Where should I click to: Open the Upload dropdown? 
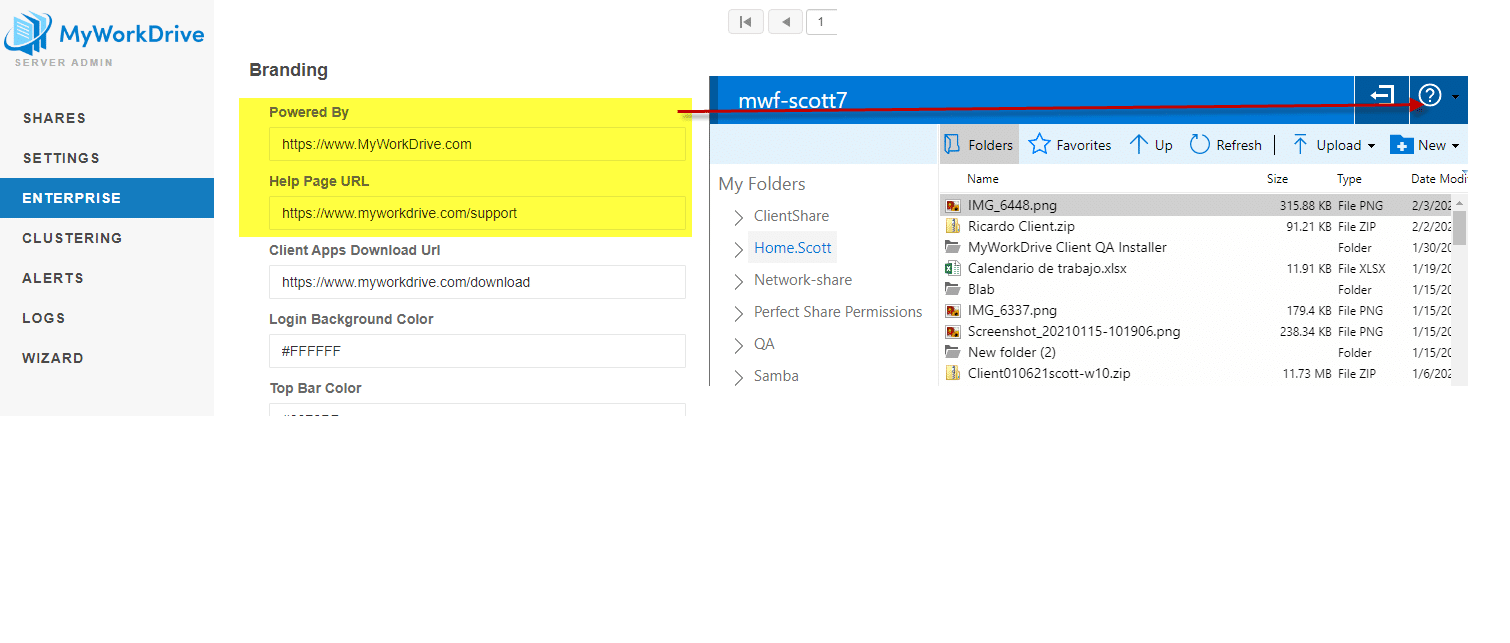coord(1334,145)
